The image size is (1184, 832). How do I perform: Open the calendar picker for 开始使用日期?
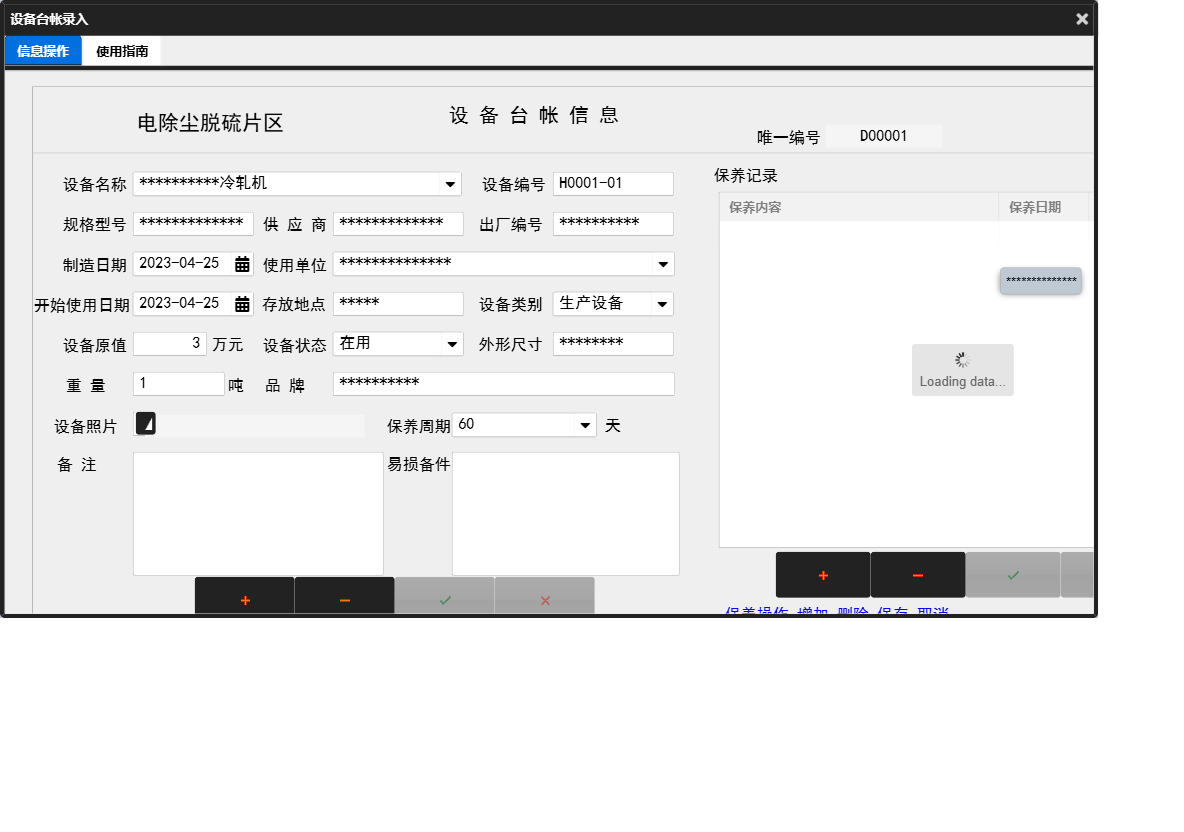pyautogui.click(x=242, y=303)
